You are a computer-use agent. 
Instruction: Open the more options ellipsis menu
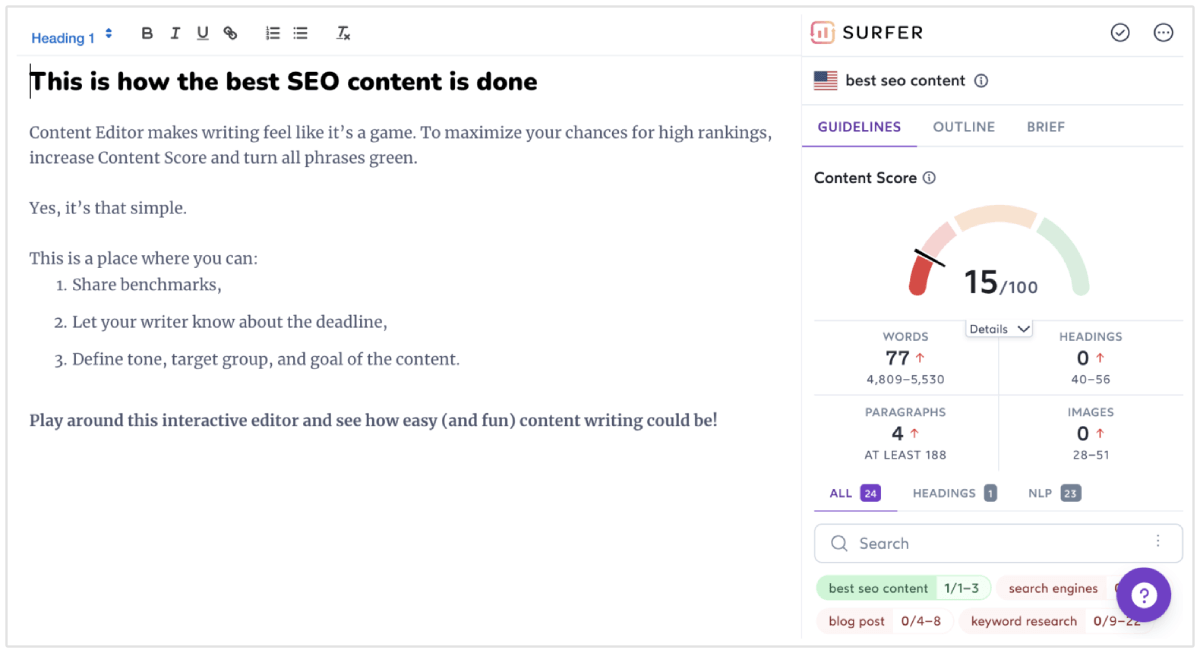[1163, 33]
